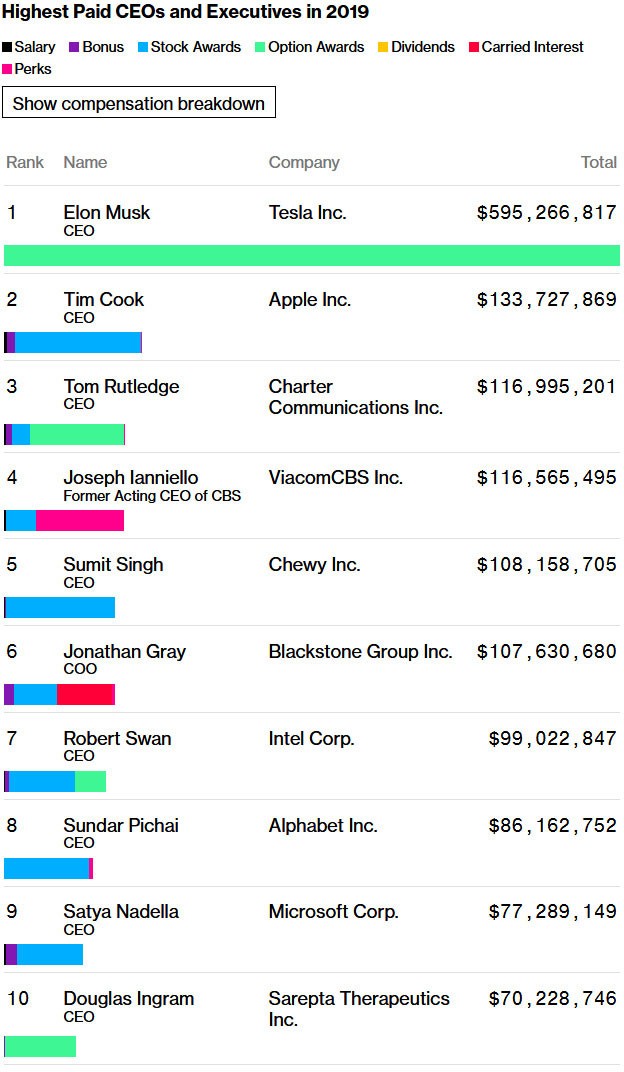Click the black Salary legend swatch

point(7,48)
